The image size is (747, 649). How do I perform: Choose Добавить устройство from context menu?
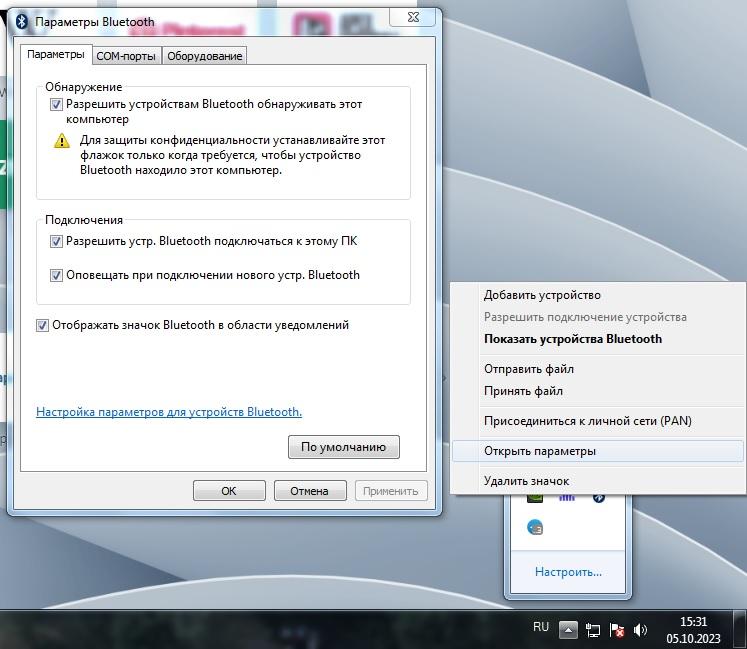(598, 295)
